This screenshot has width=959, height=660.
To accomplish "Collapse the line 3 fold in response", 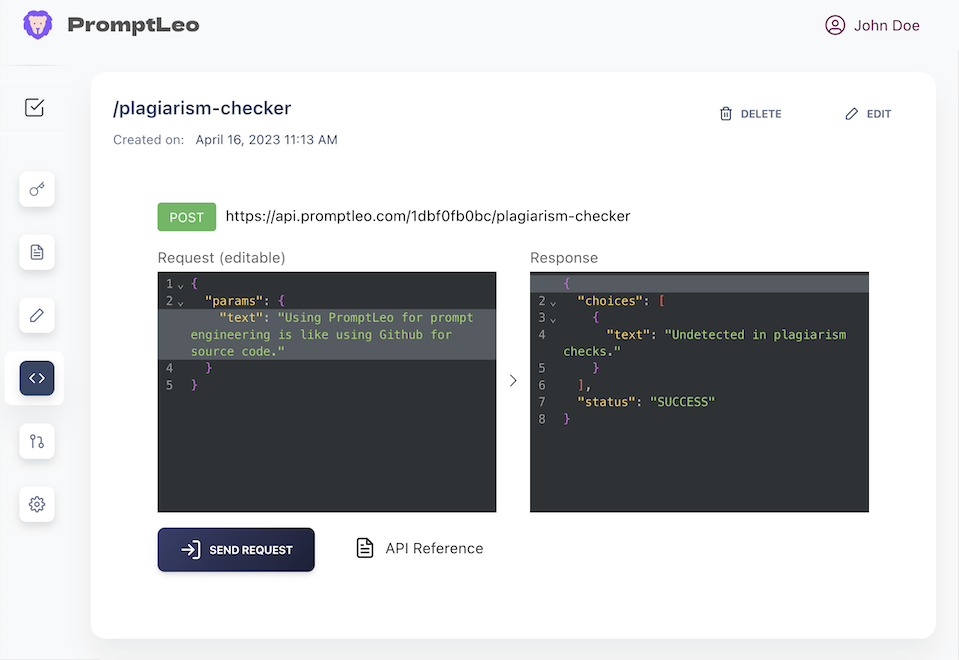I will 553,319.
